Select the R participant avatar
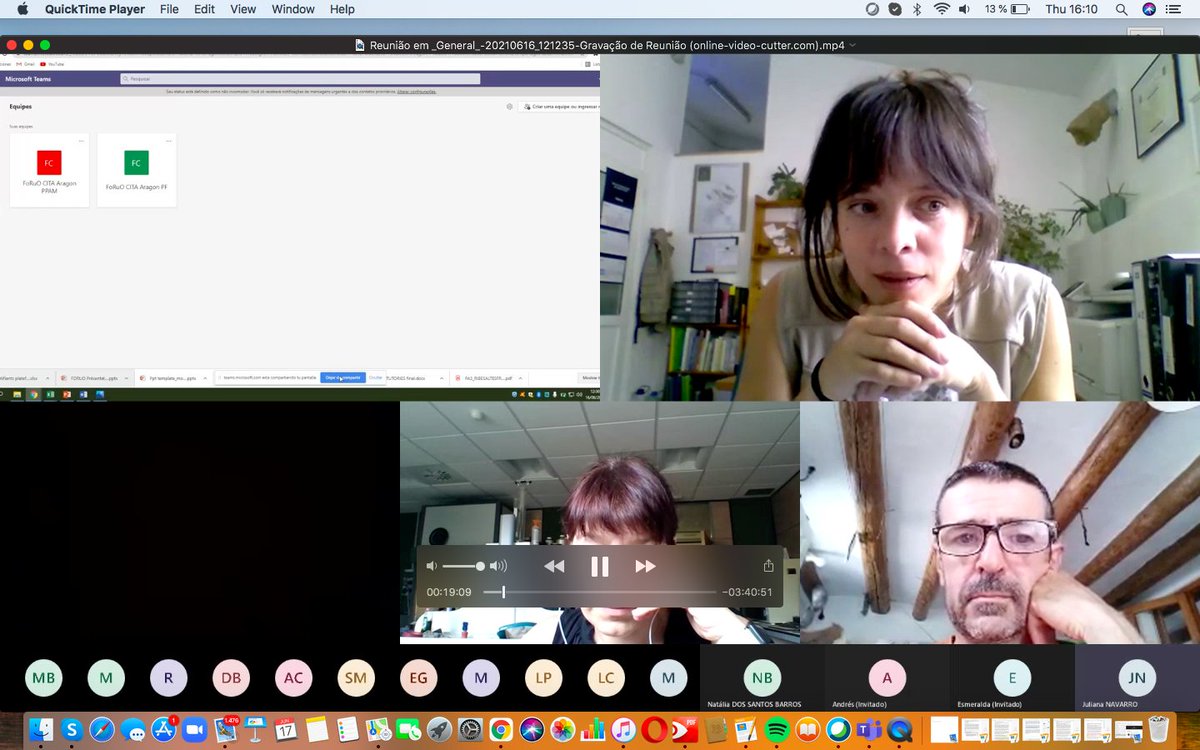This screenshot has height=750, width=1200. point(168,678)
